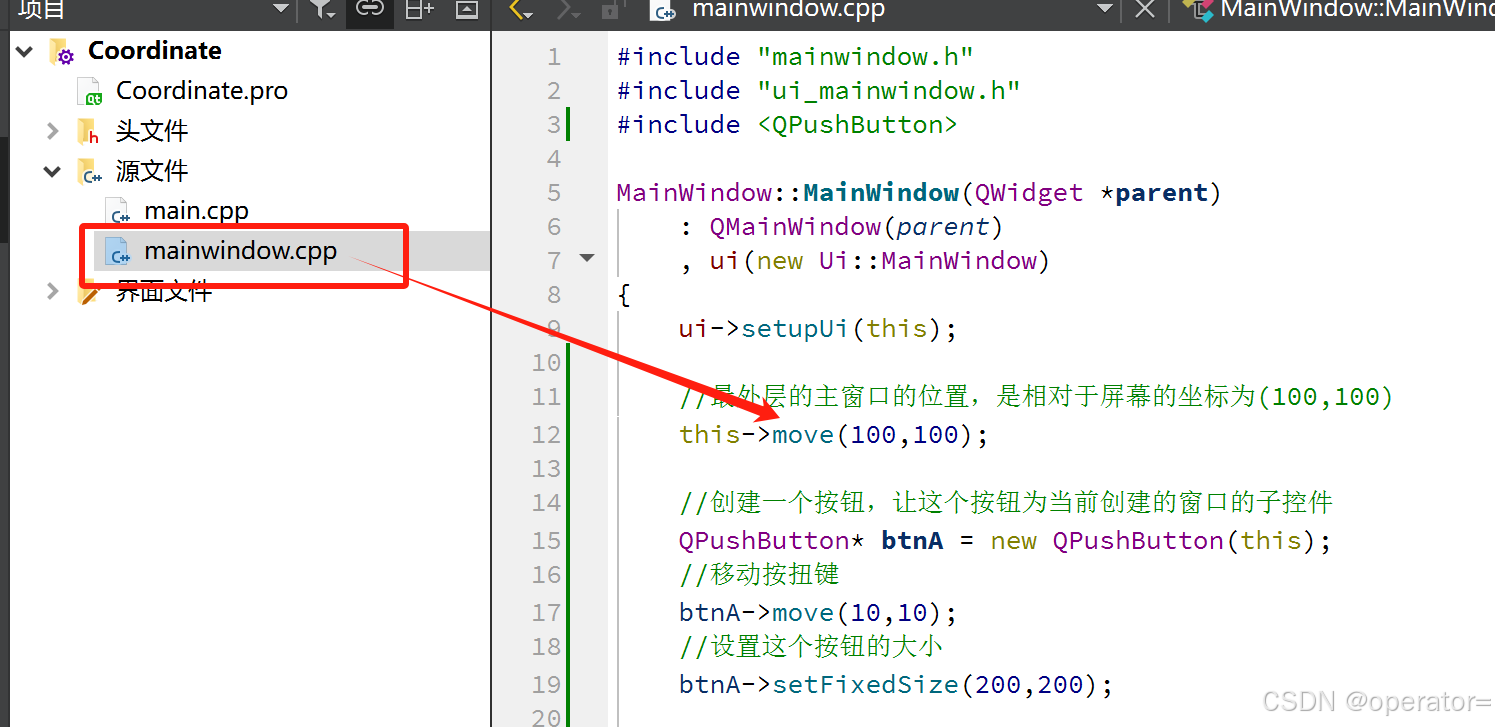Click the 源文件 folder icon
The image size is (1495, 727).
(x=89, y=172)
